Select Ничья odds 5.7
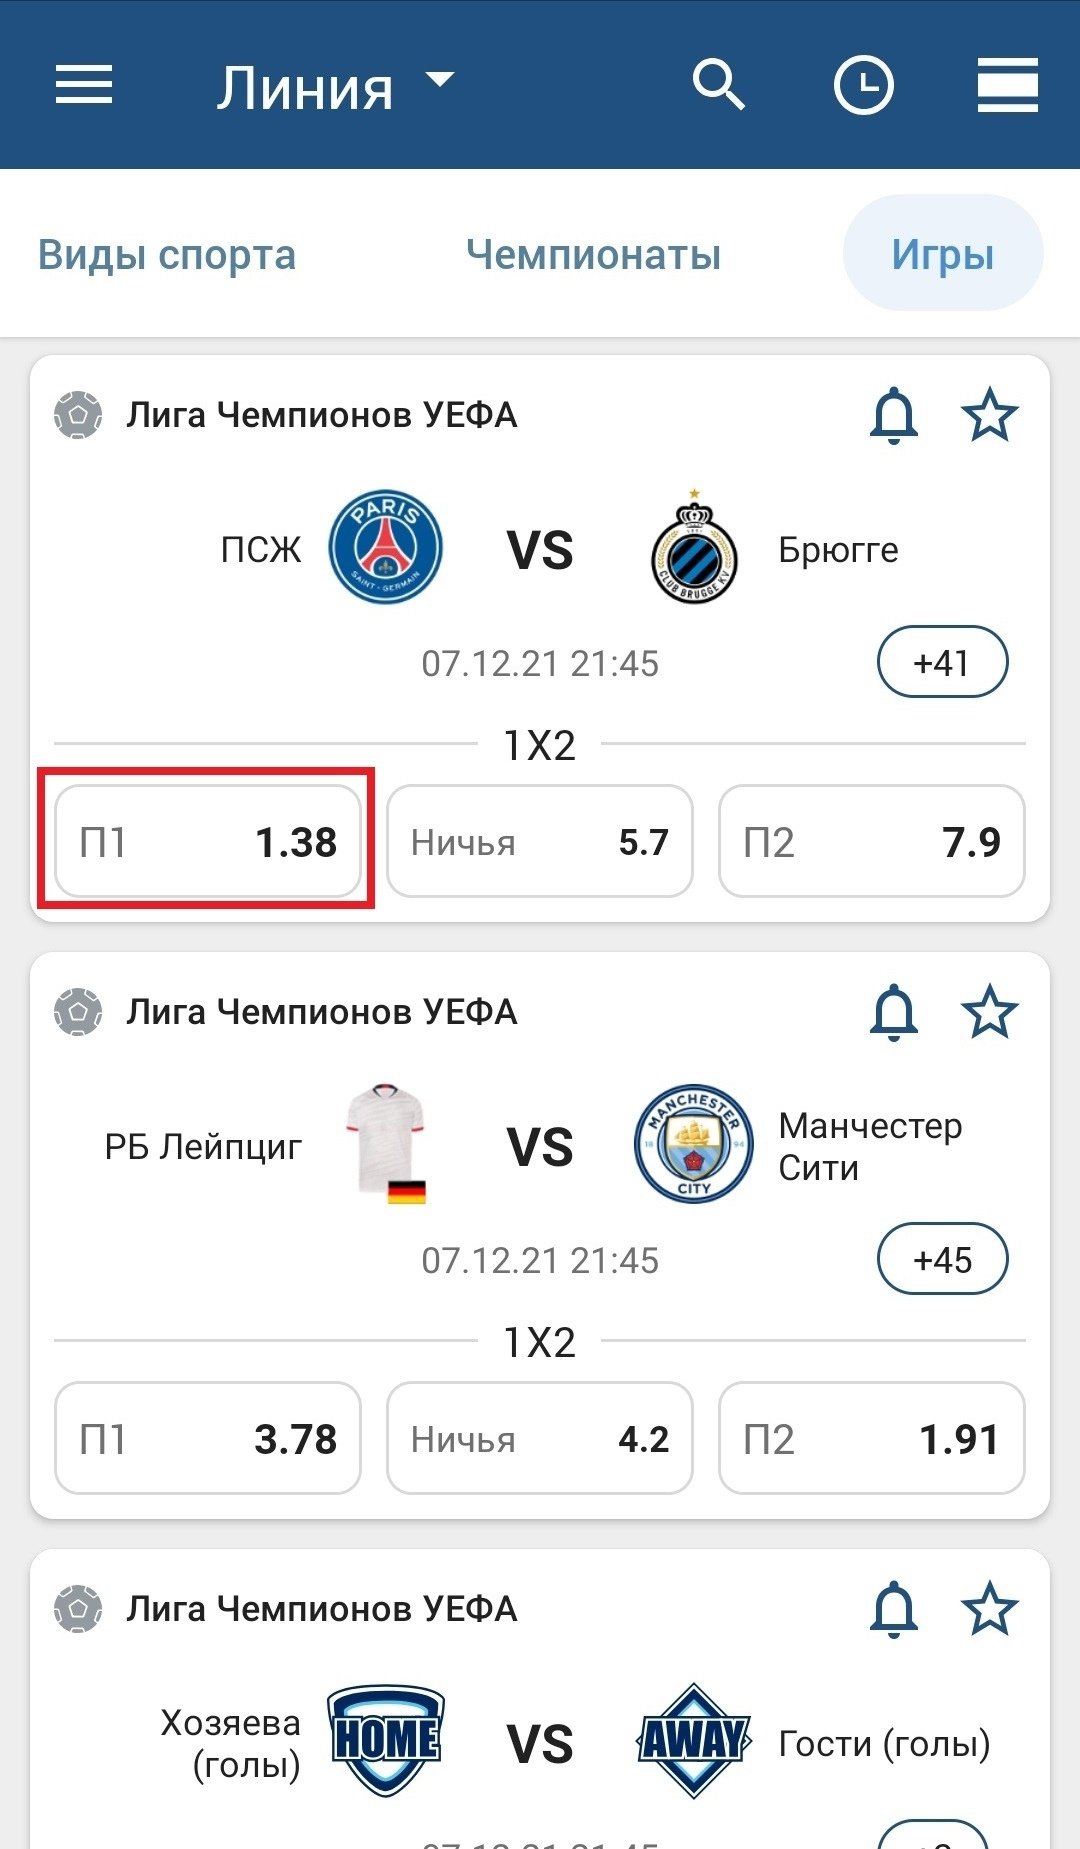The width and height of the screenshot is (1080, 1849). pos(539,841)
